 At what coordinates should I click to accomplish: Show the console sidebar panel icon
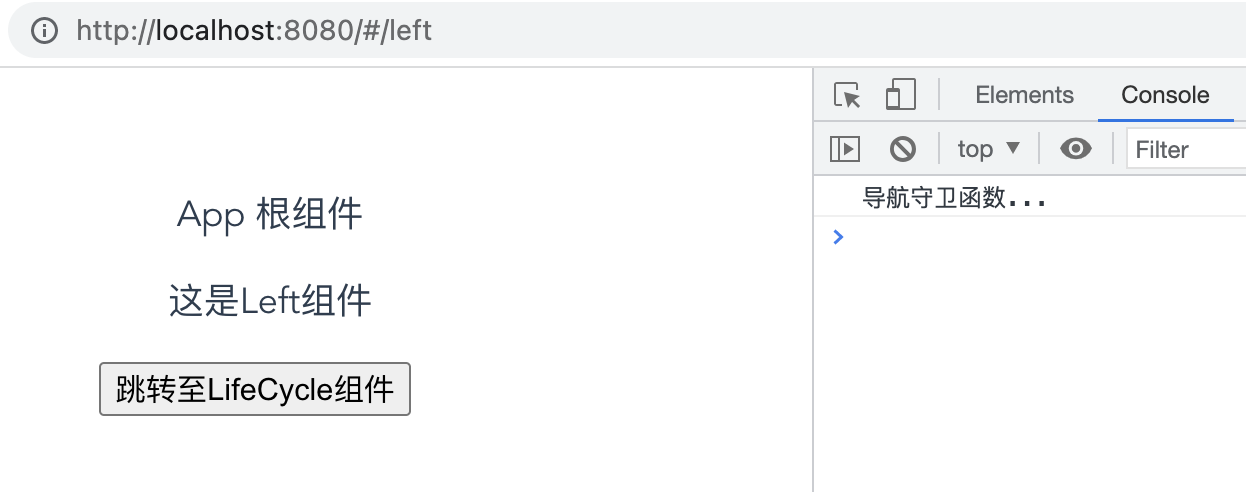pos(845,149)
